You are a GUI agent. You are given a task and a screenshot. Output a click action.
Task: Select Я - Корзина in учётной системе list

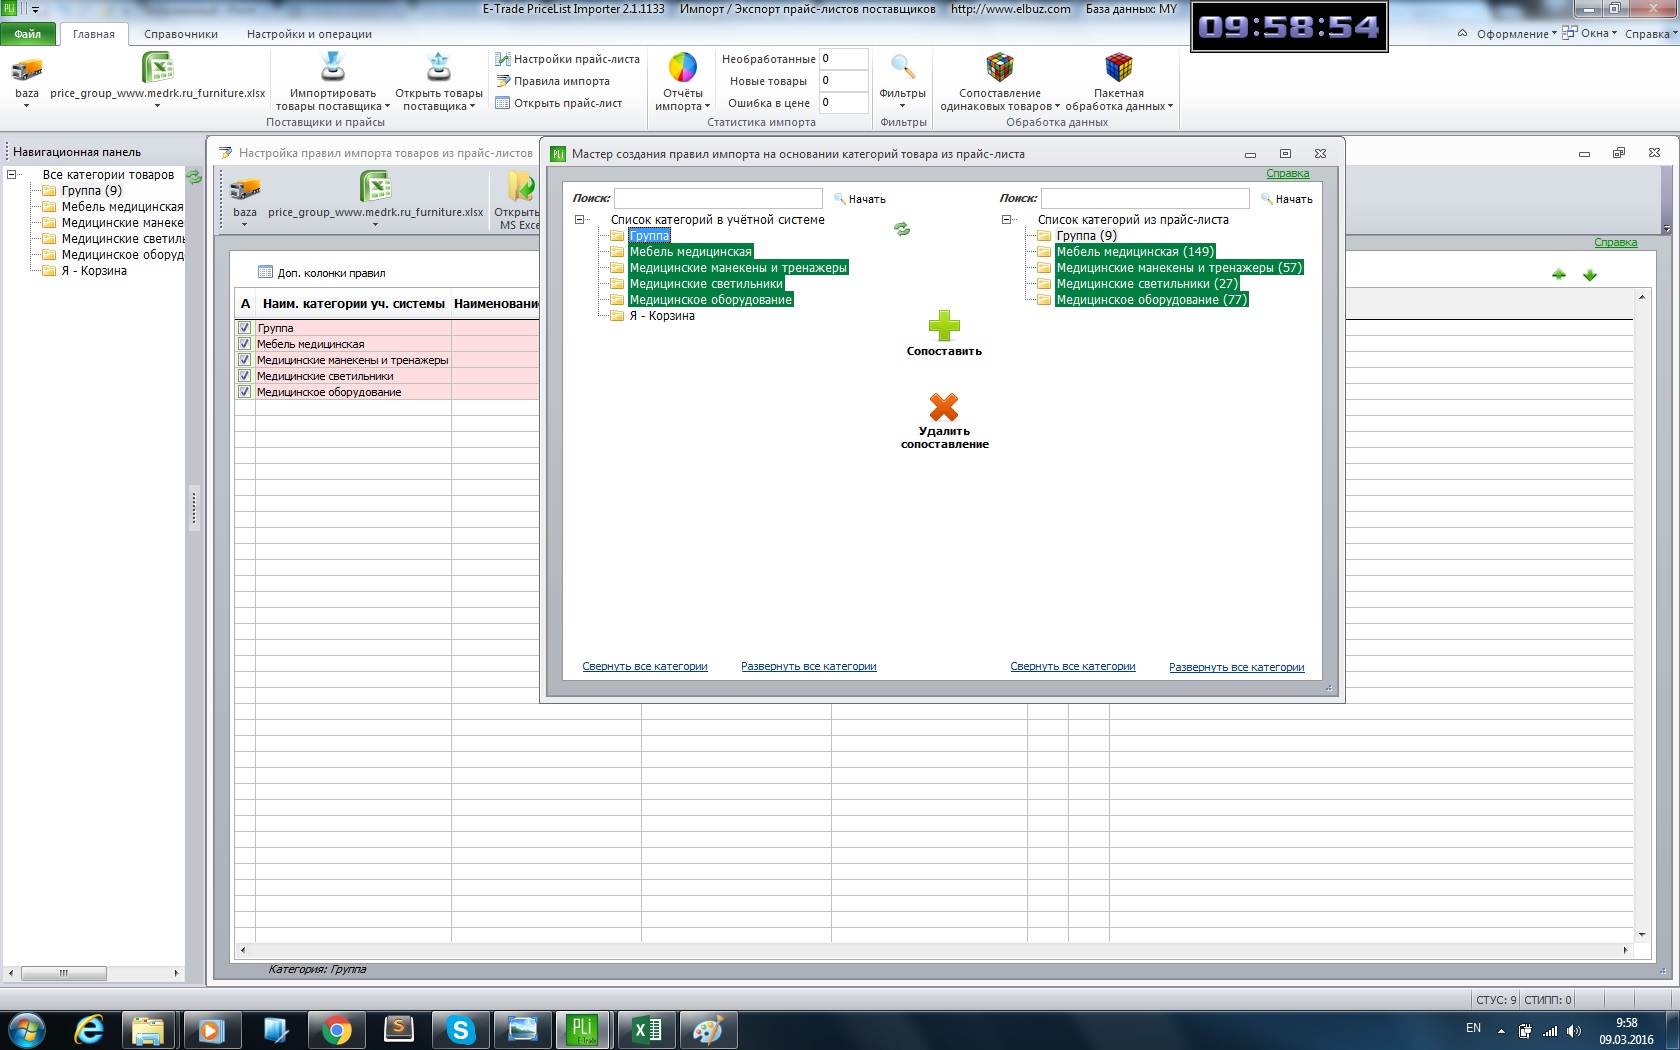click(662, 316)
